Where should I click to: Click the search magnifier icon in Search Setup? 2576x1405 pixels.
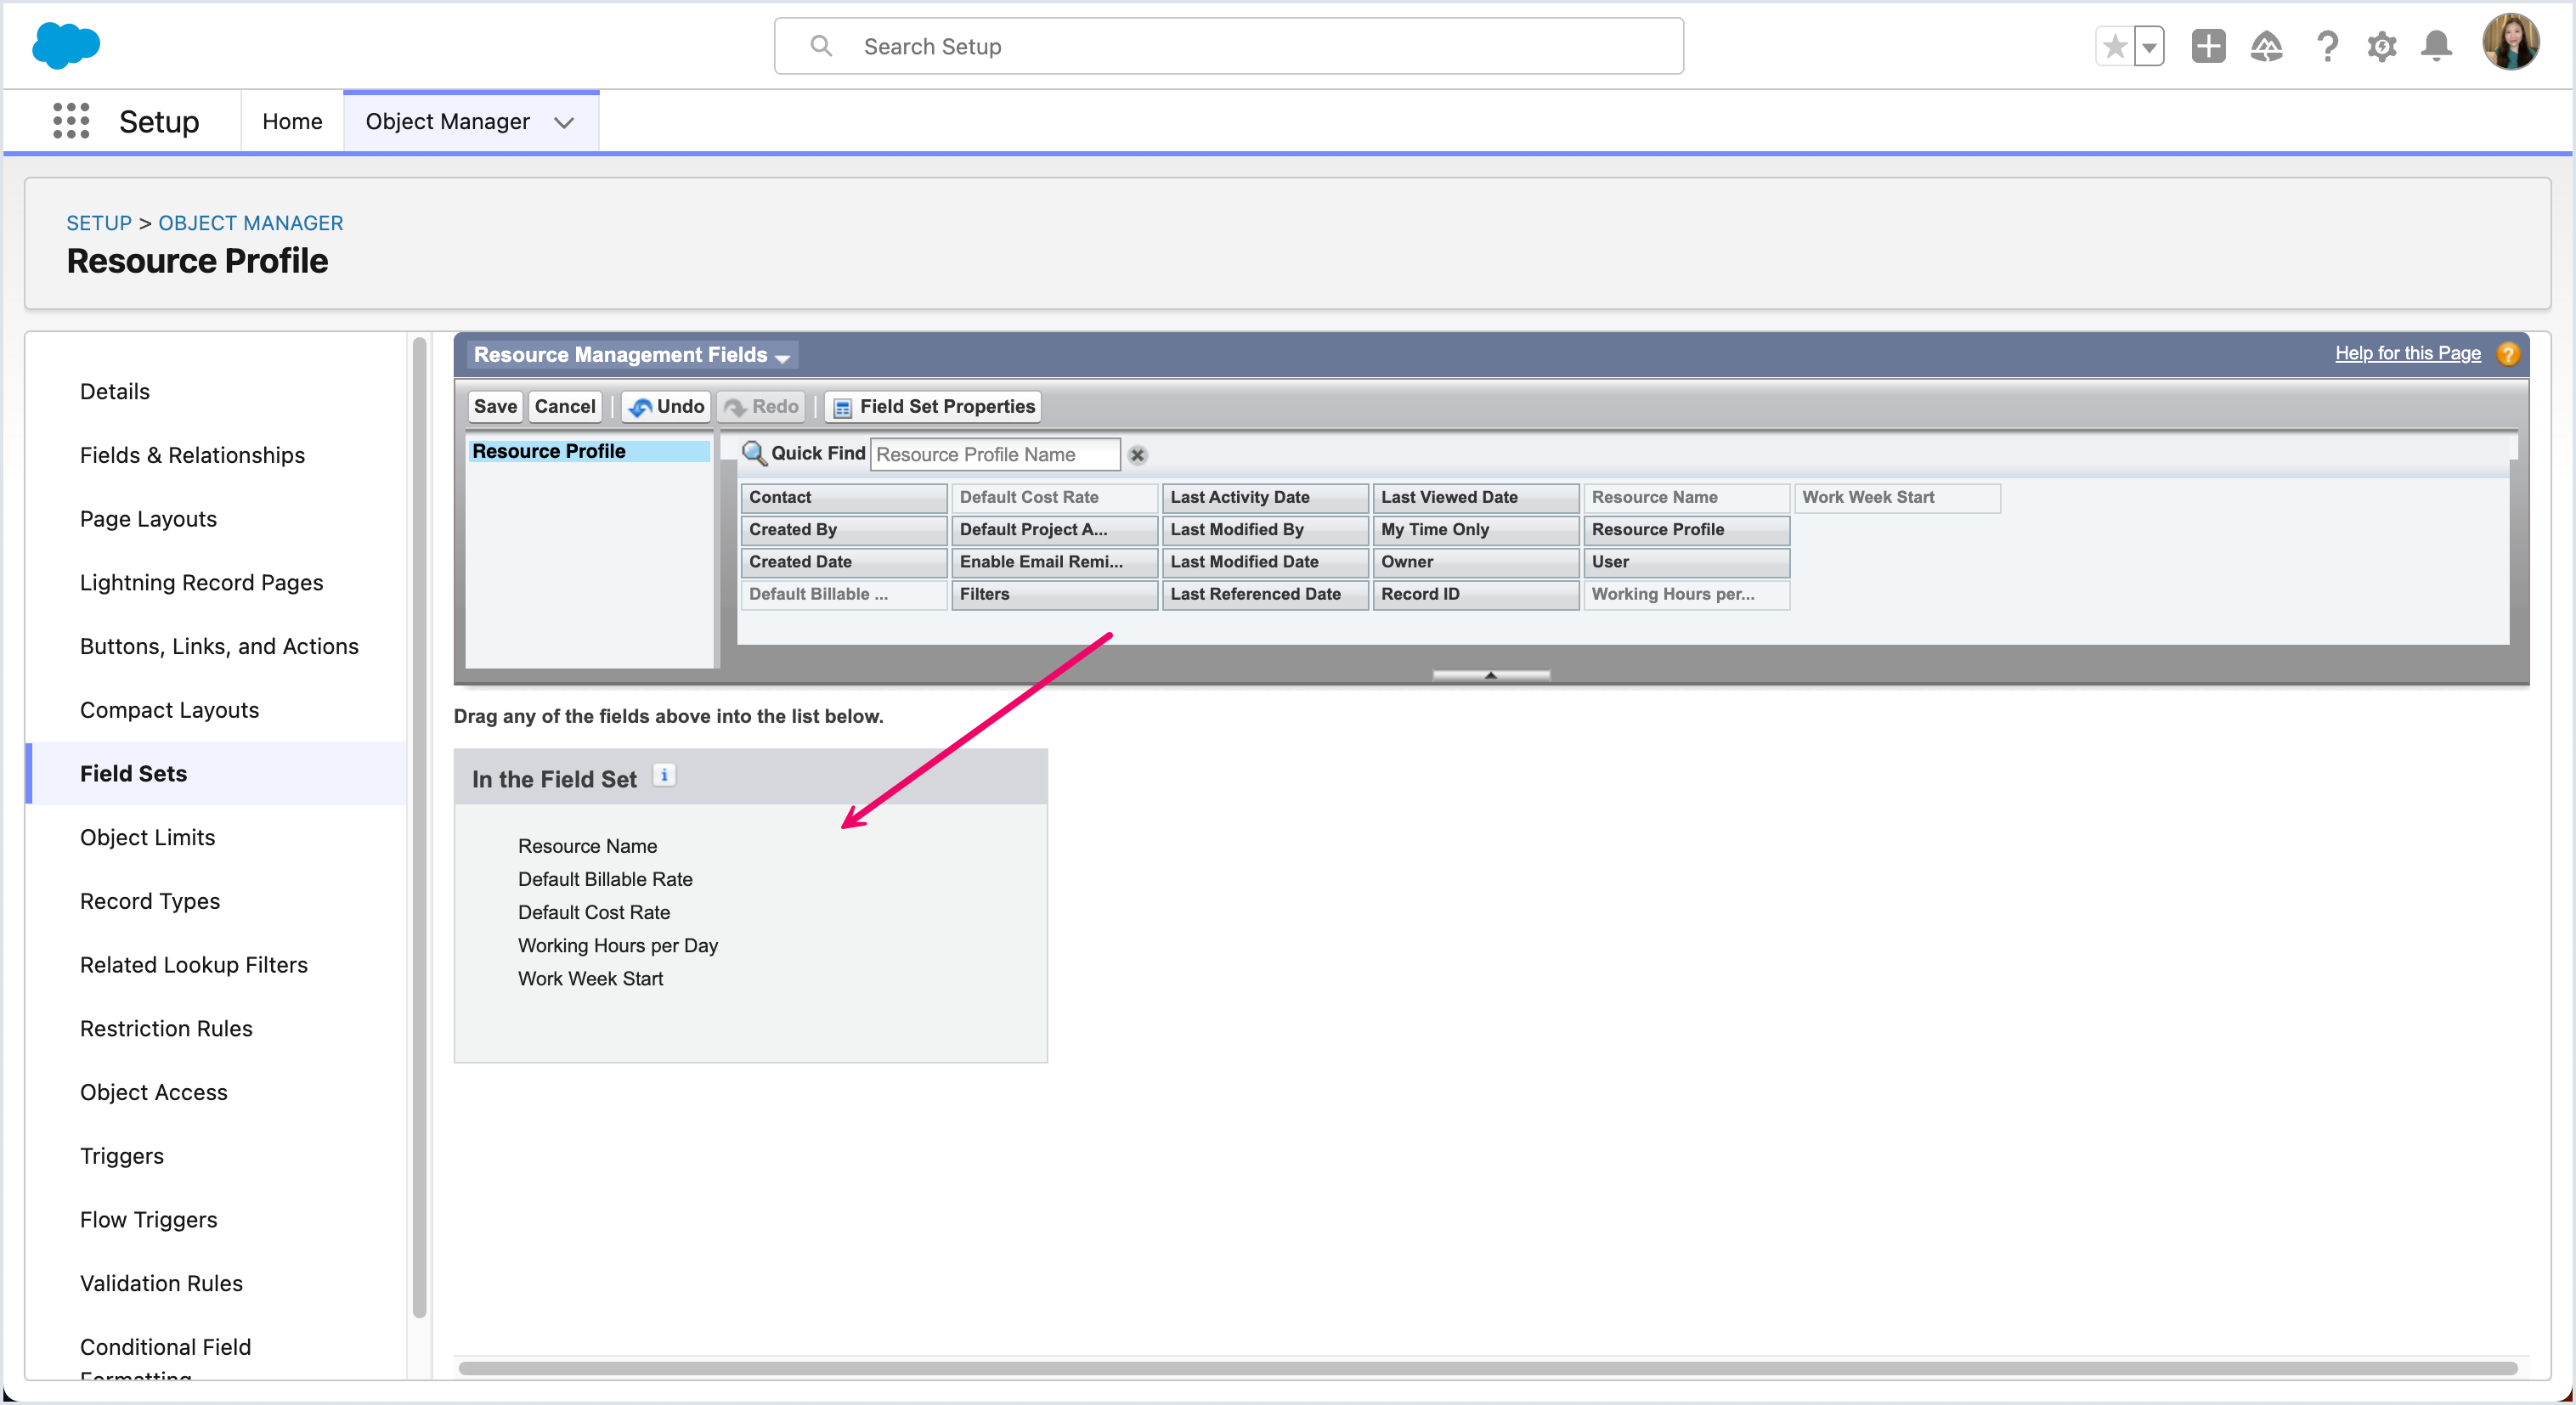pos(821,46)
